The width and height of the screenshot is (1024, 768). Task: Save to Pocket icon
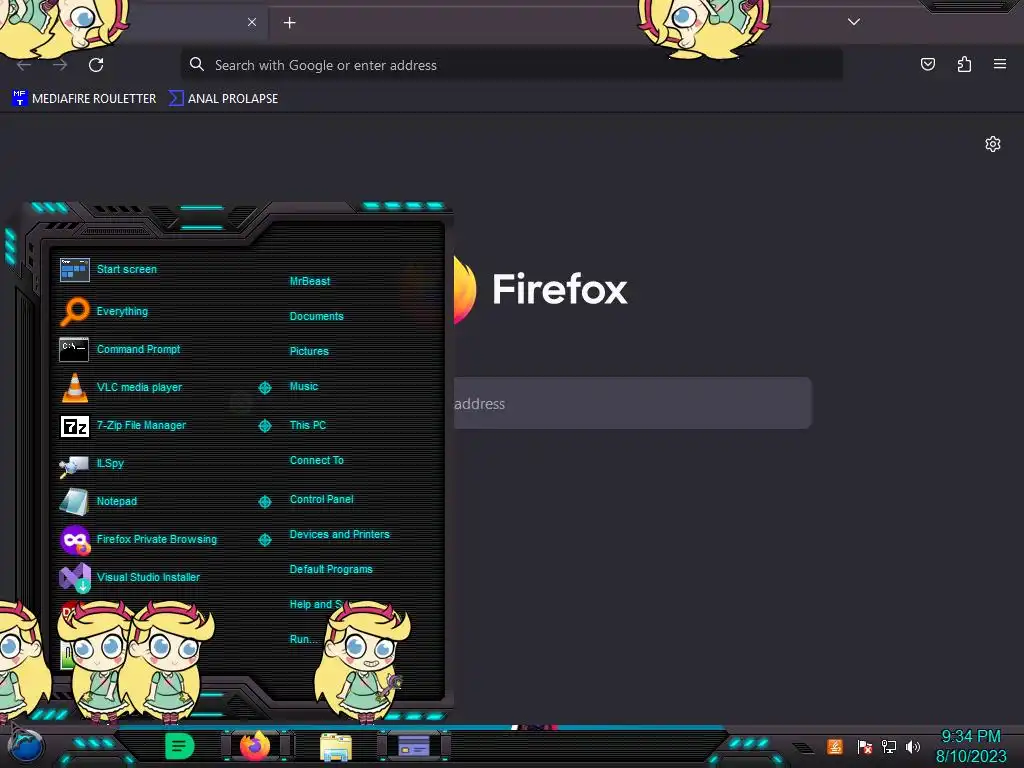(927, 64)
